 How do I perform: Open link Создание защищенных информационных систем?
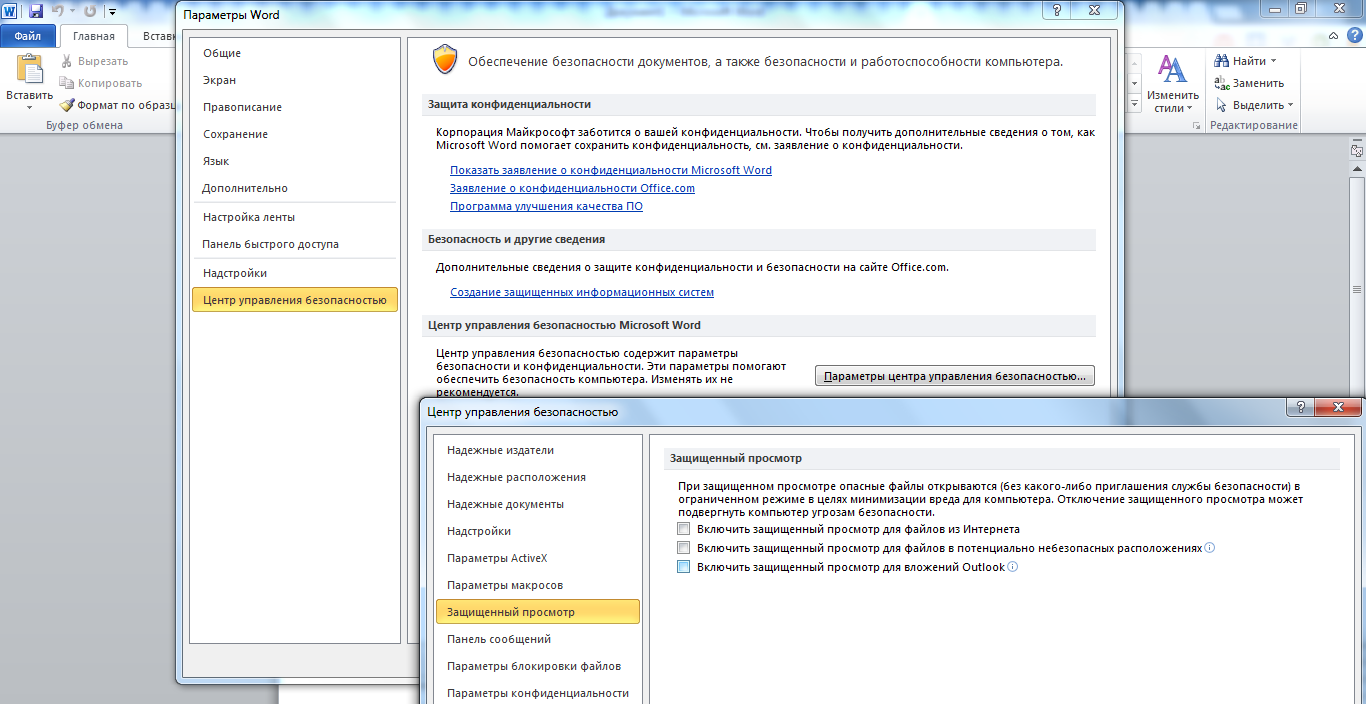tap(582, 292)
